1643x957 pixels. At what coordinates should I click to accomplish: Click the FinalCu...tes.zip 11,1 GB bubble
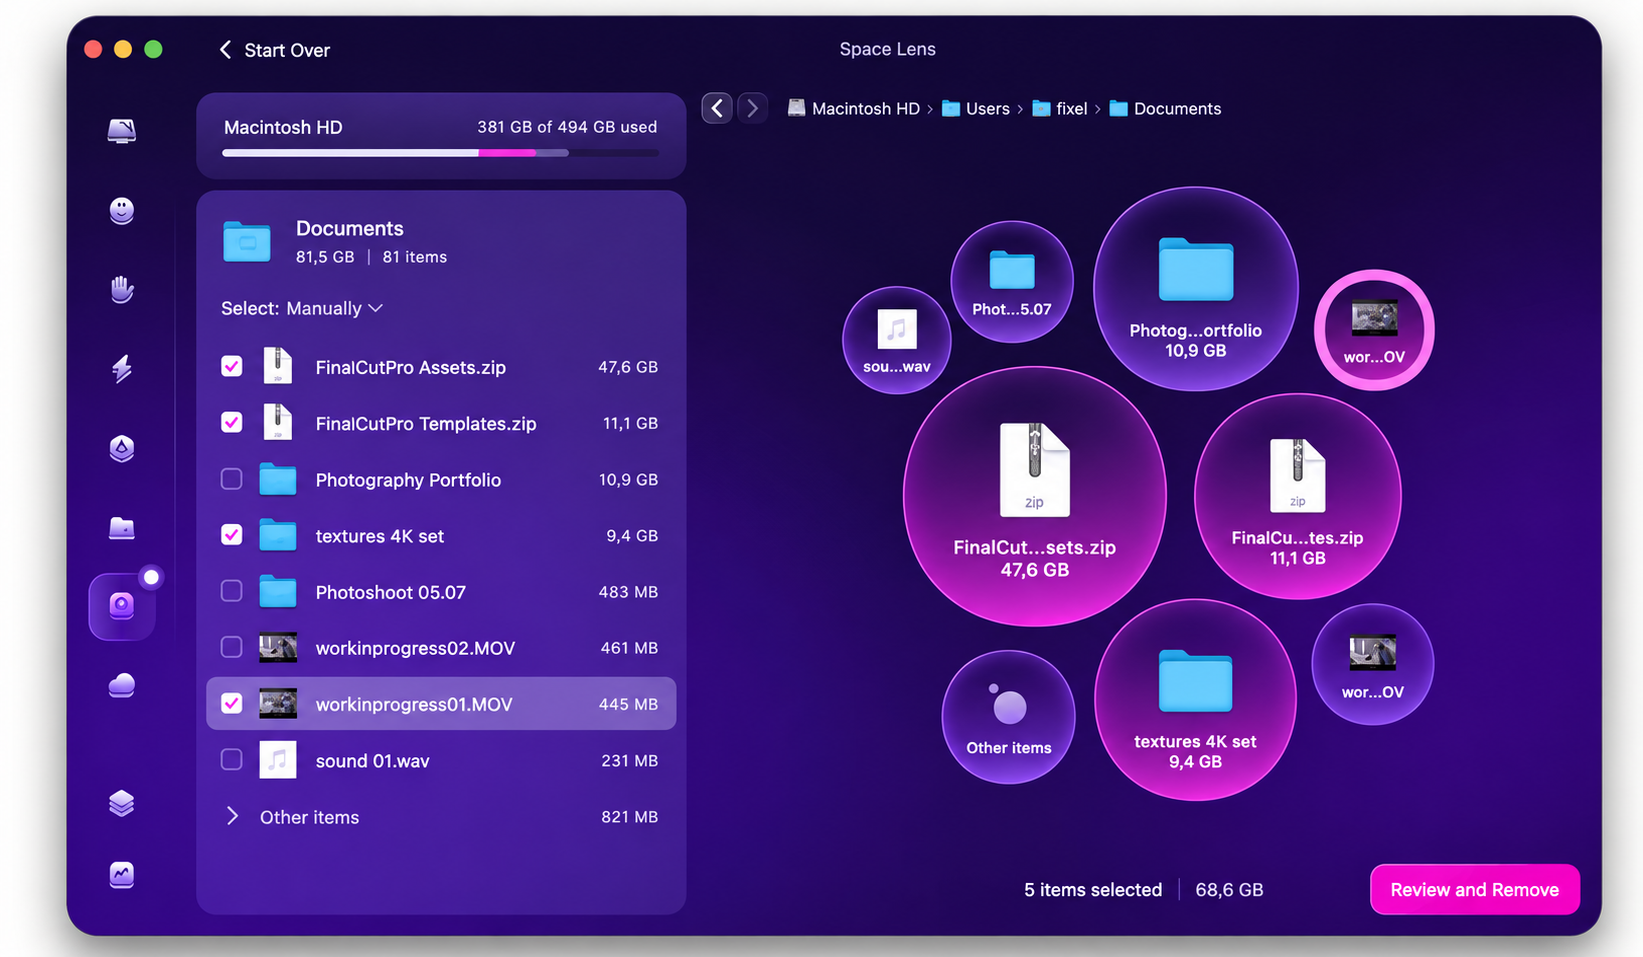(x=1298, y=497)
